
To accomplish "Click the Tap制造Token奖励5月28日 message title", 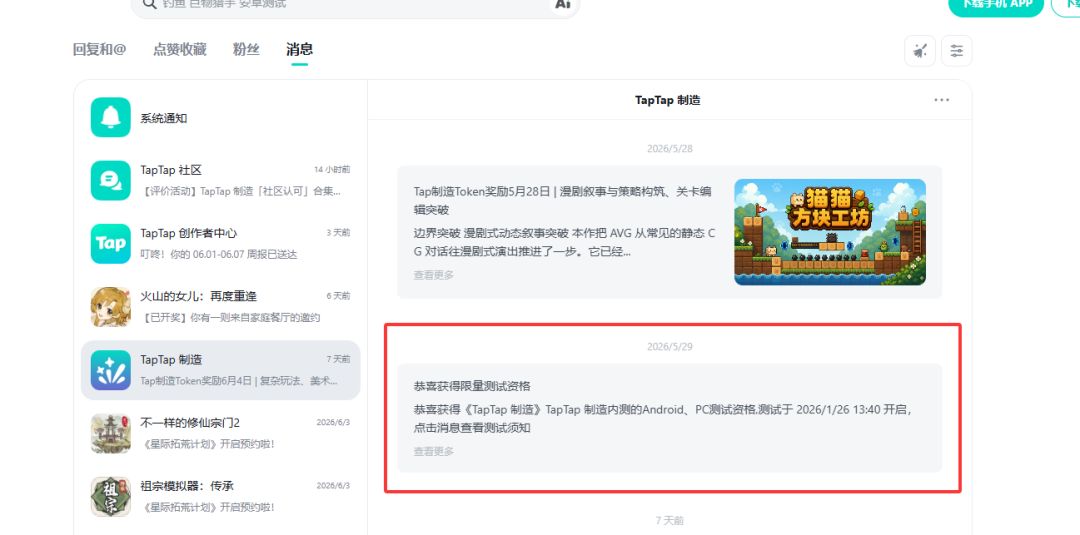I will tap(562, 200).
